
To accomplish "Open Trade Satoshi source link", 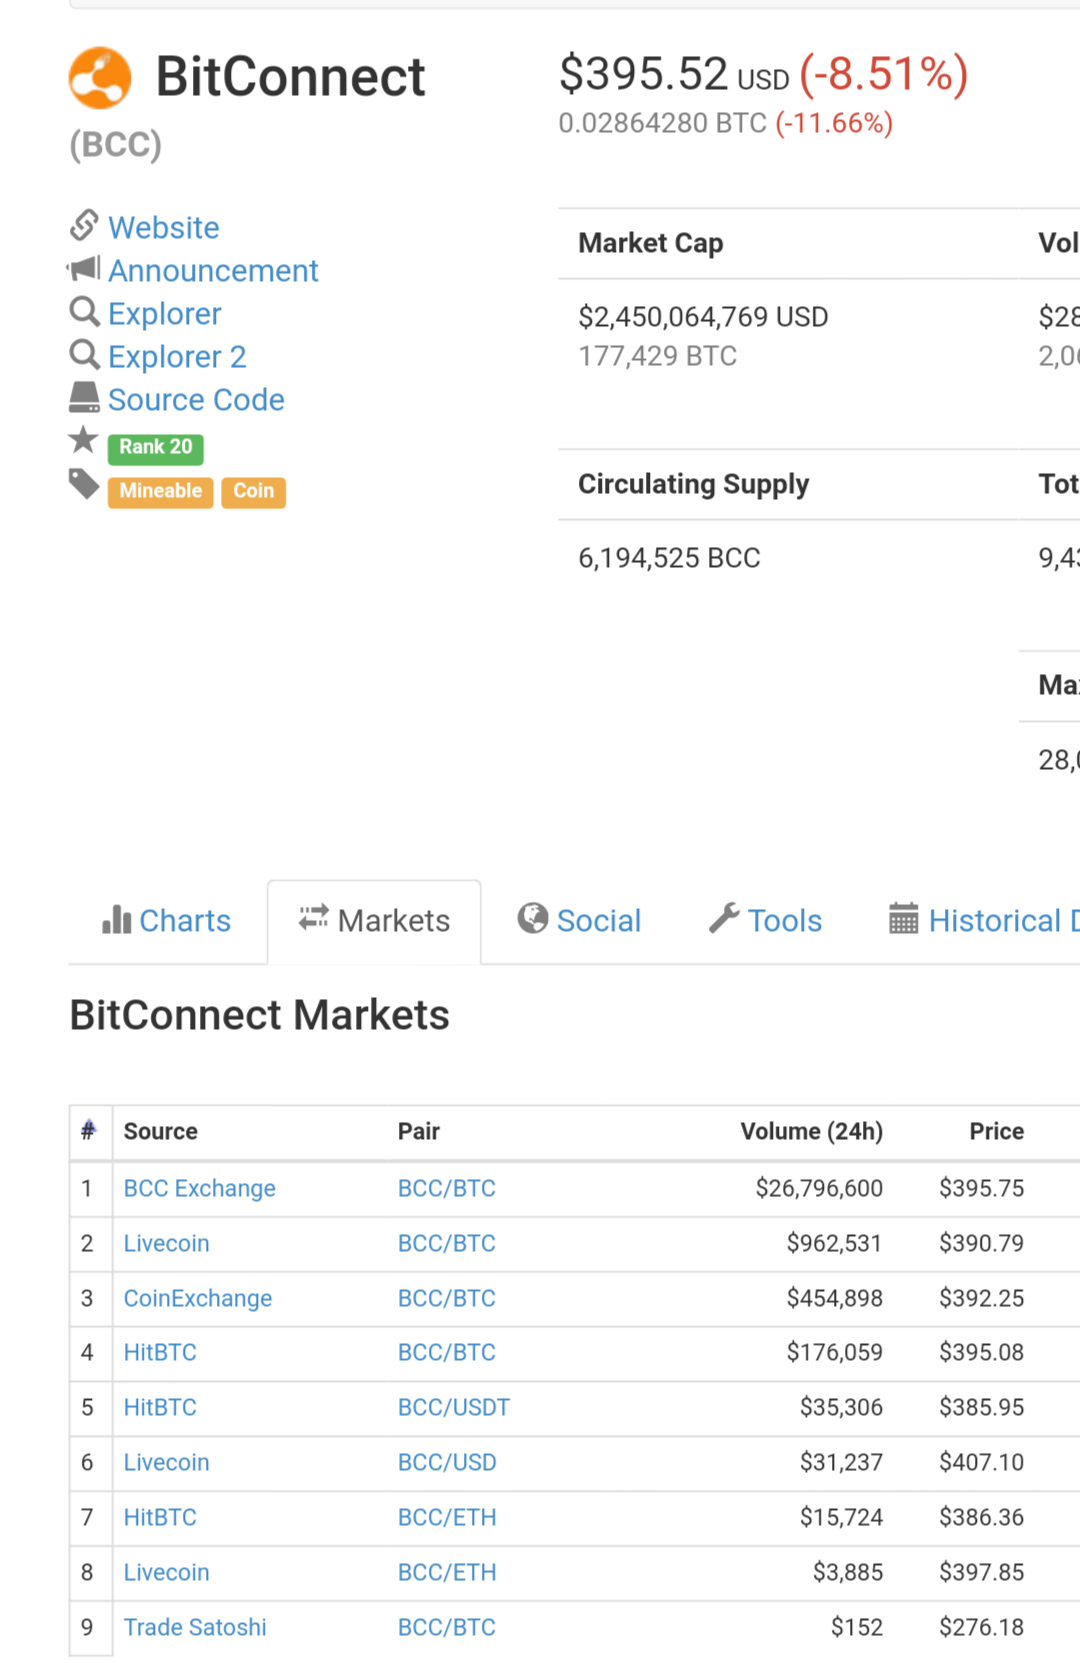I will click(x=195, y=1627).
